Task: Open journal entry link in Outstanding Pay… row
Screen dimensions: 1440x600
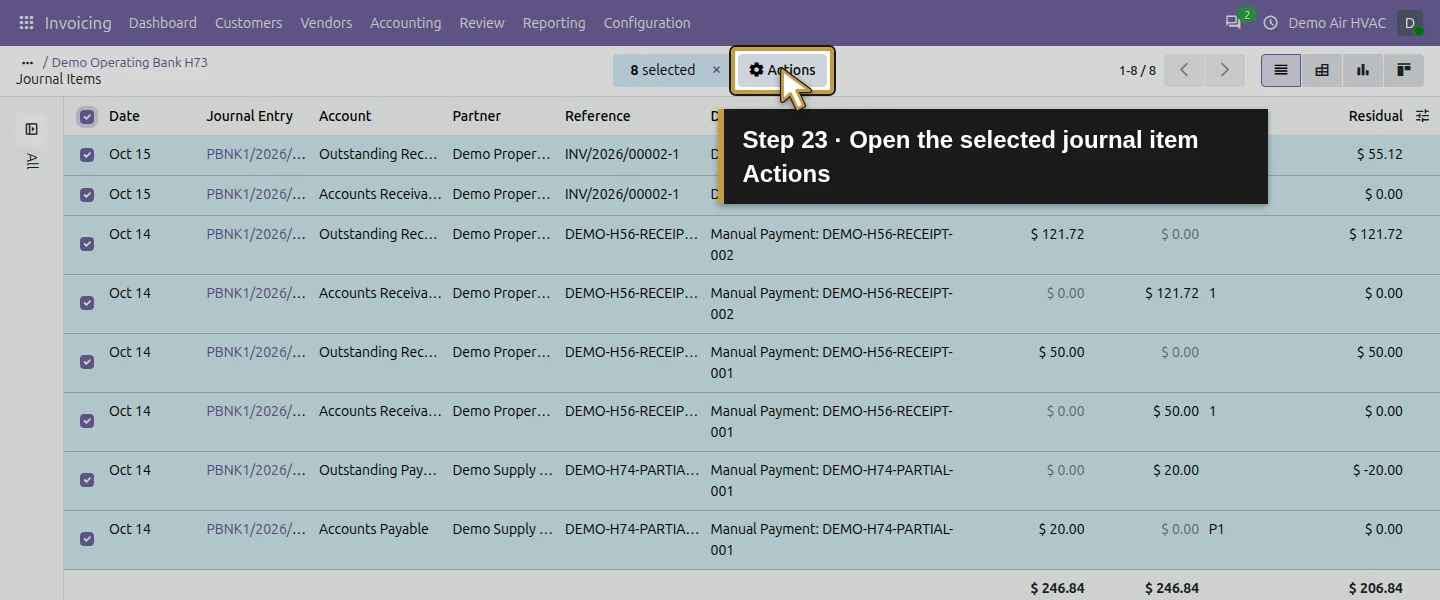Action: pyautogui.click(x=256, y=470)
